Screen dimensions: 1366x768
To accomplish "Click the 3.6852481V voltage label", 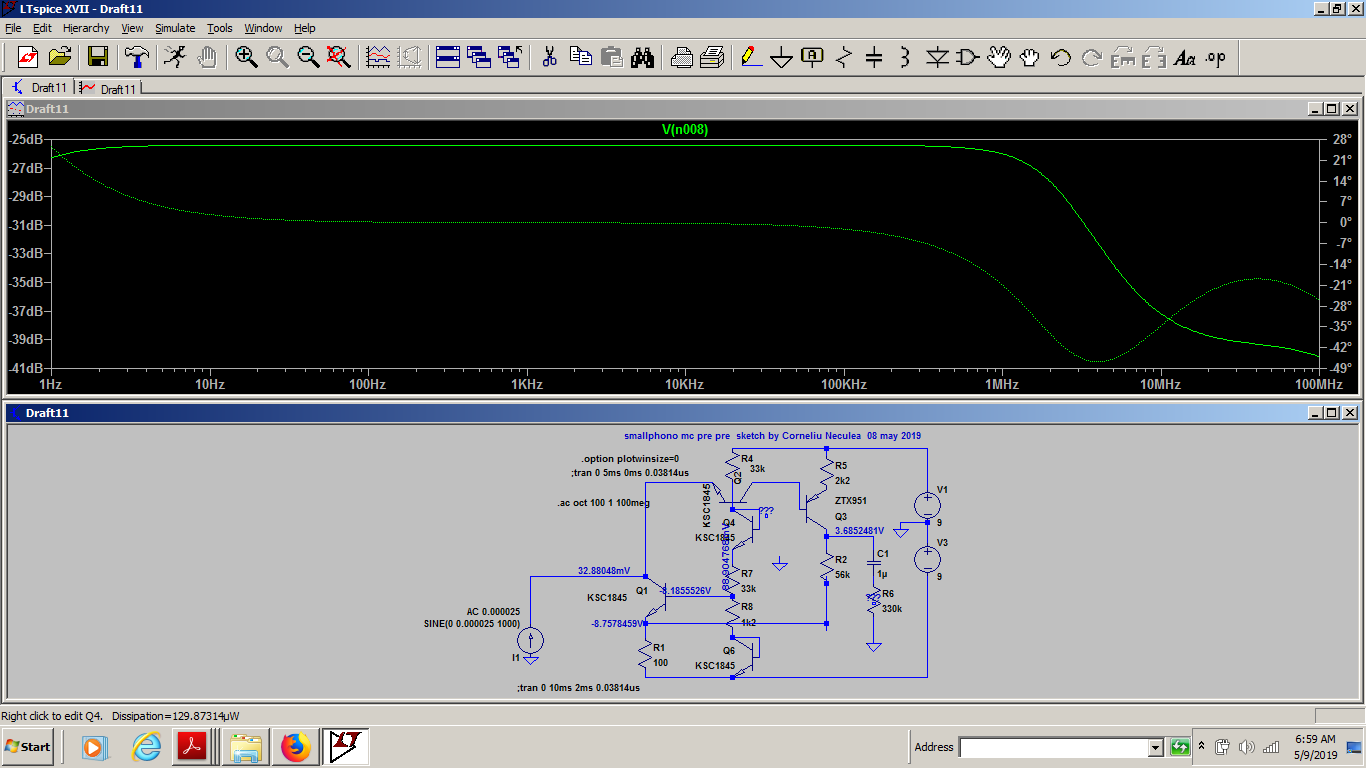I will tap(859, 530).
